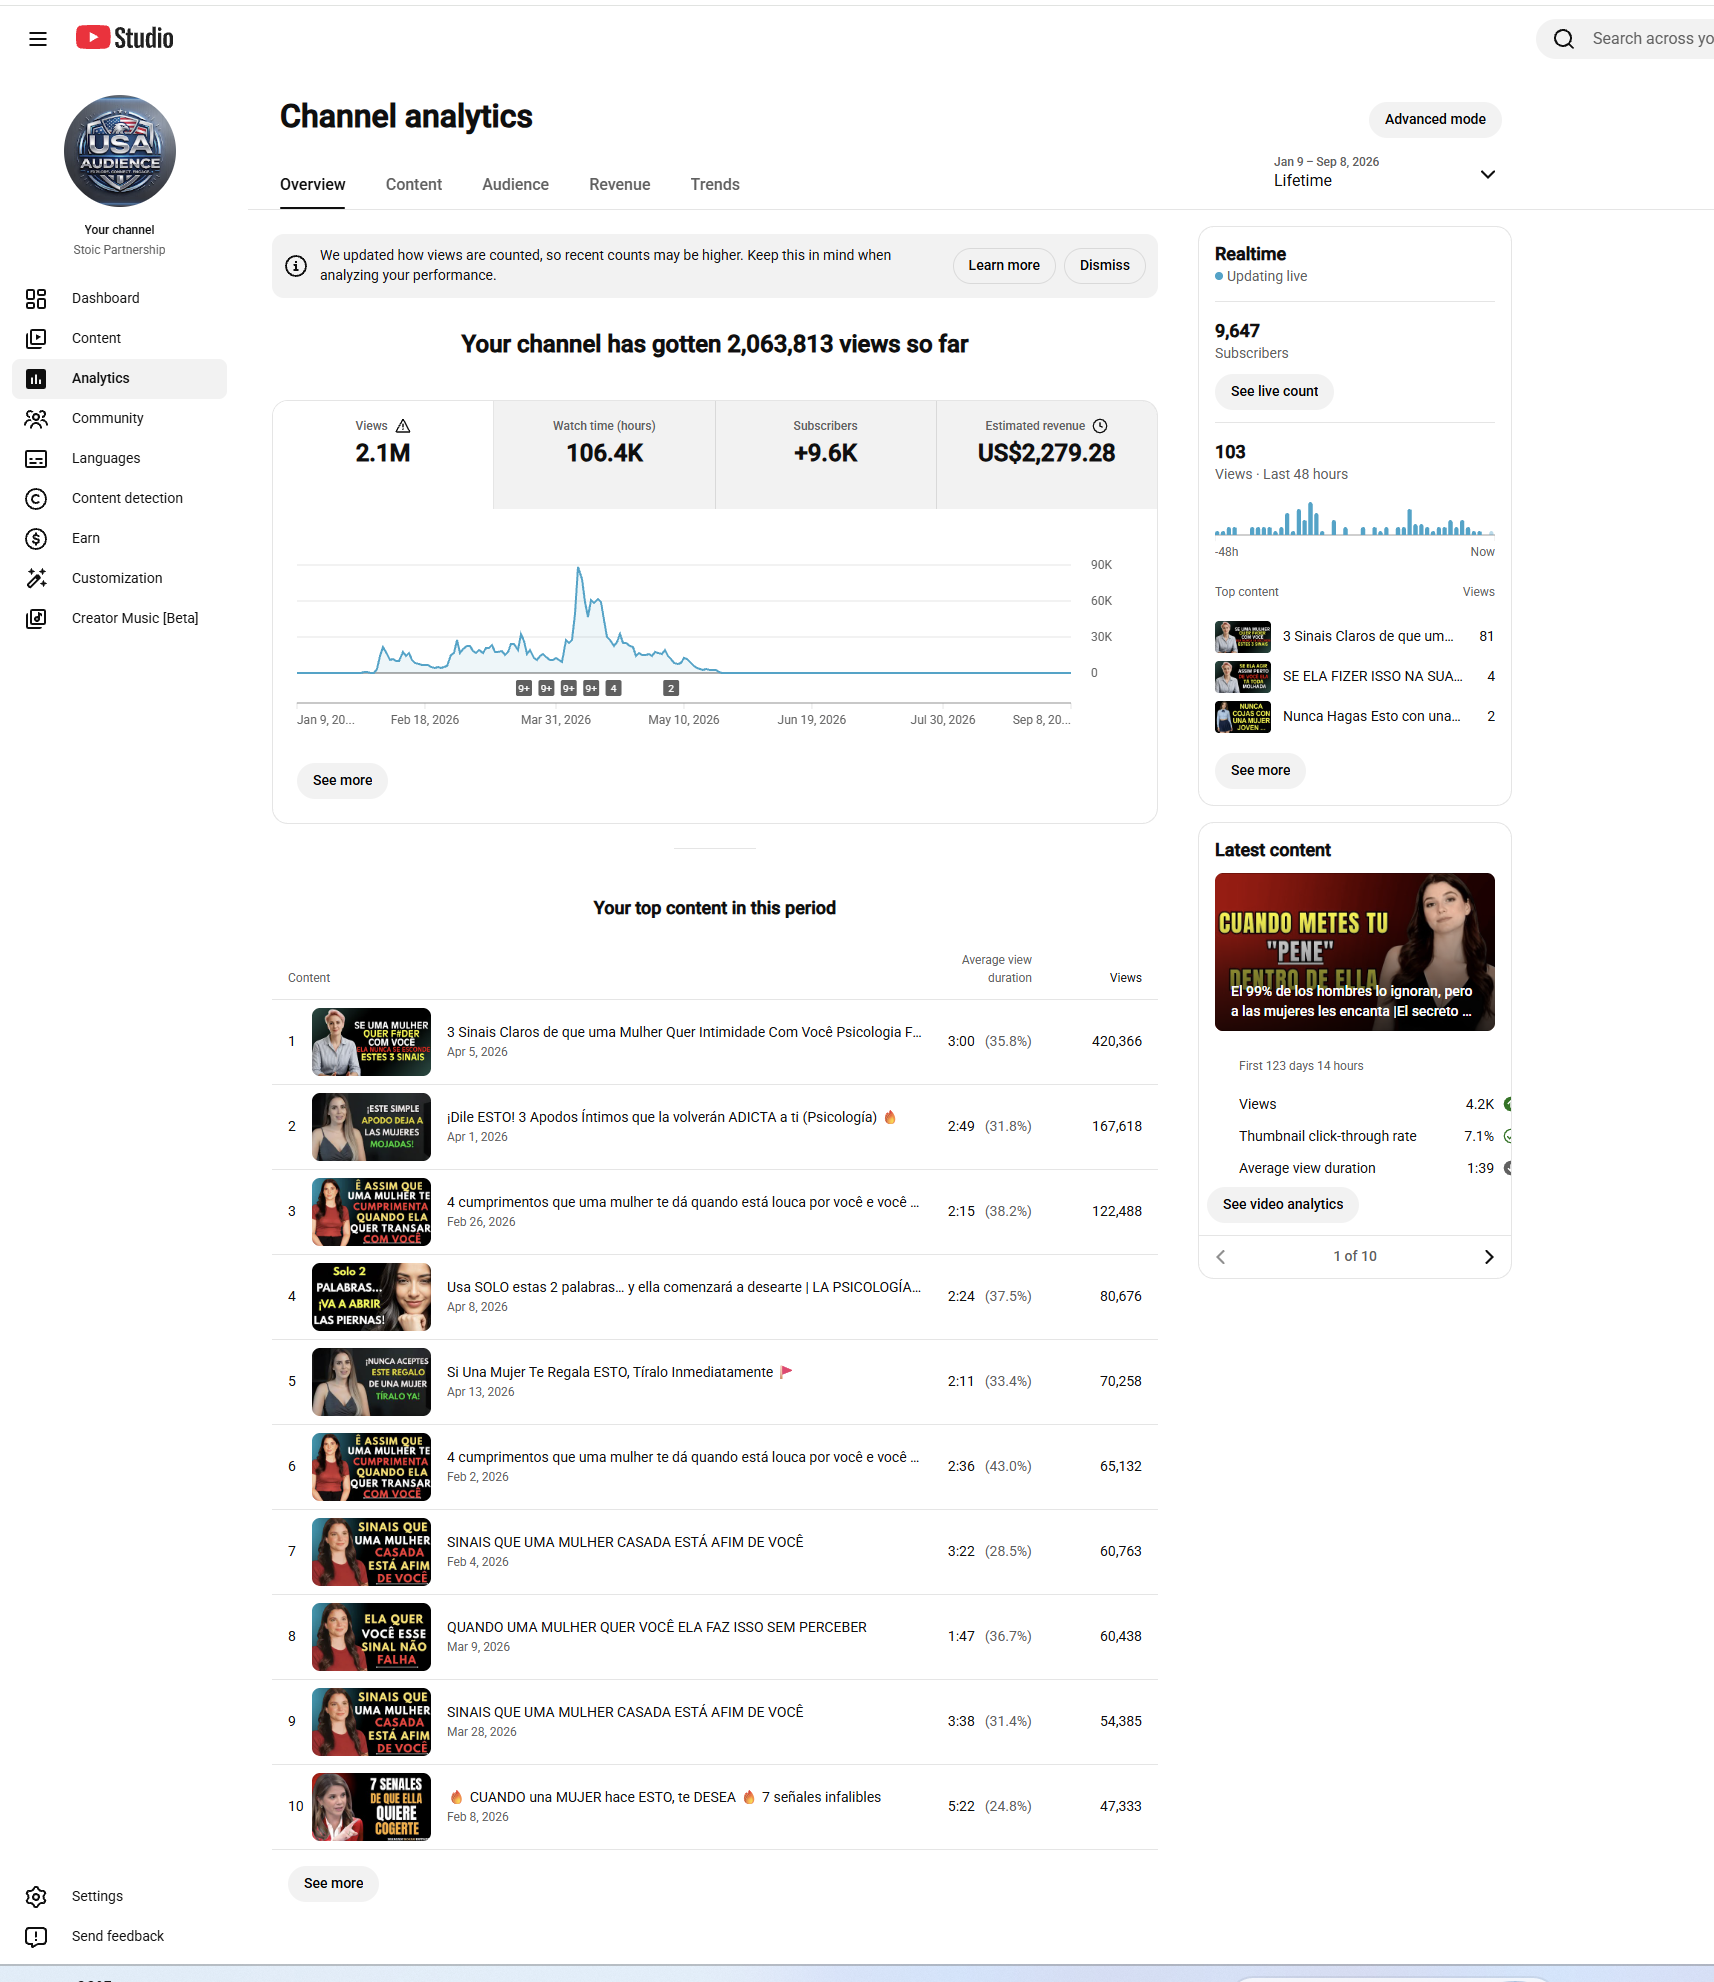This screenshot has width=1714, height=1982.
Task: Click See more in Realtime panel
Action: click(1260, 770)
